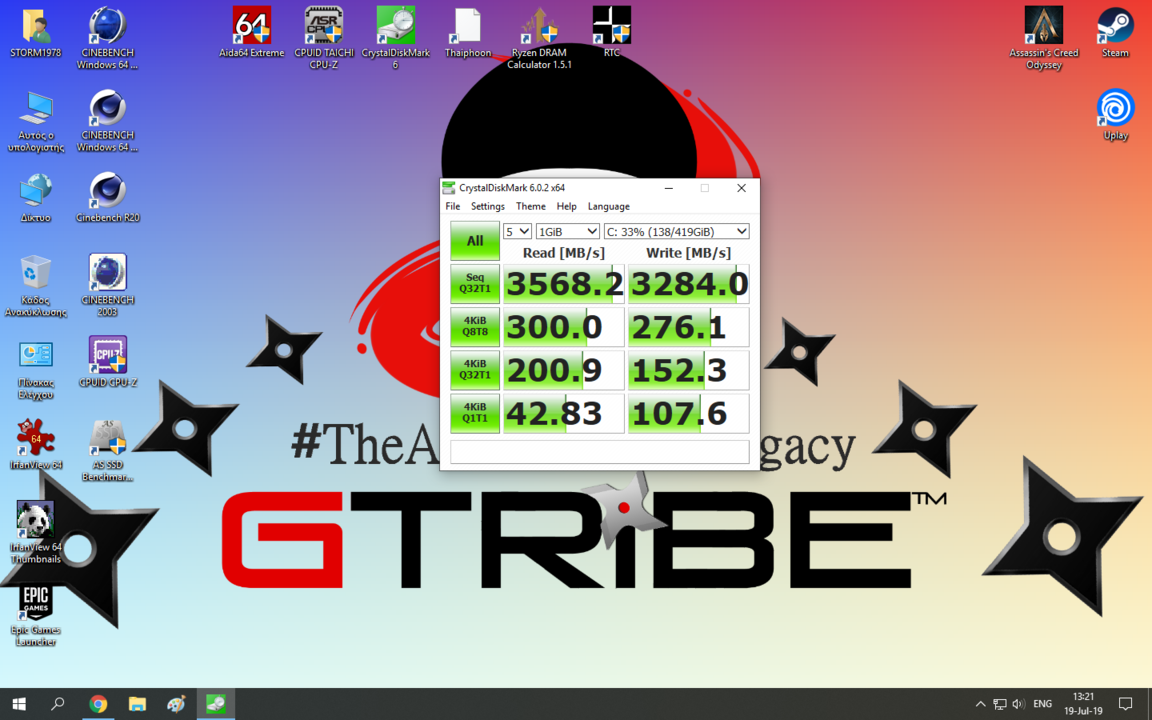This screenshot has height=720, width=1152.
Task: Open the top CINEBENCH Windows 64 shortcut
Action: point(107,38)
